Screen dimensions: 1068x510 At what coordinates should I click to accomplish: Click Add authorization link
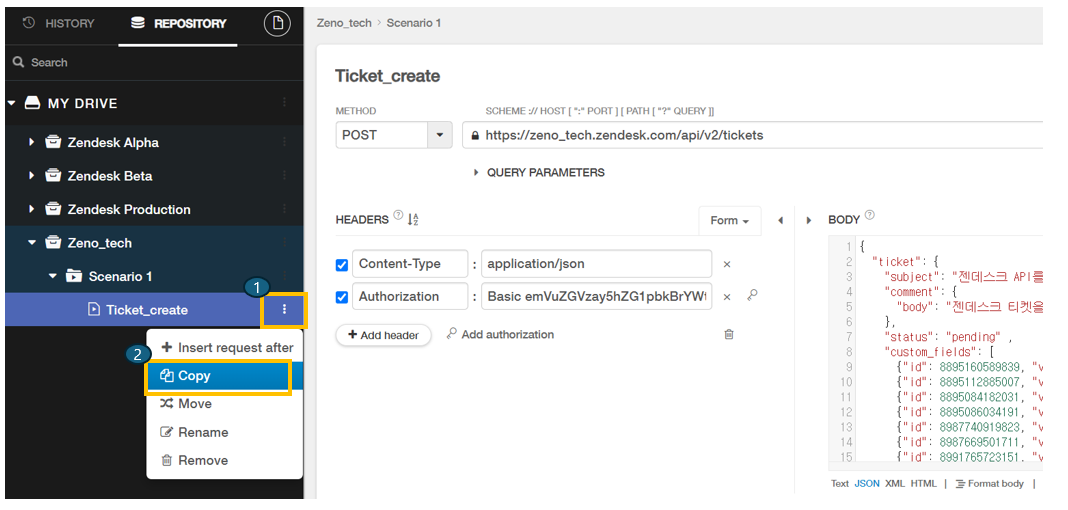(500, 334)
